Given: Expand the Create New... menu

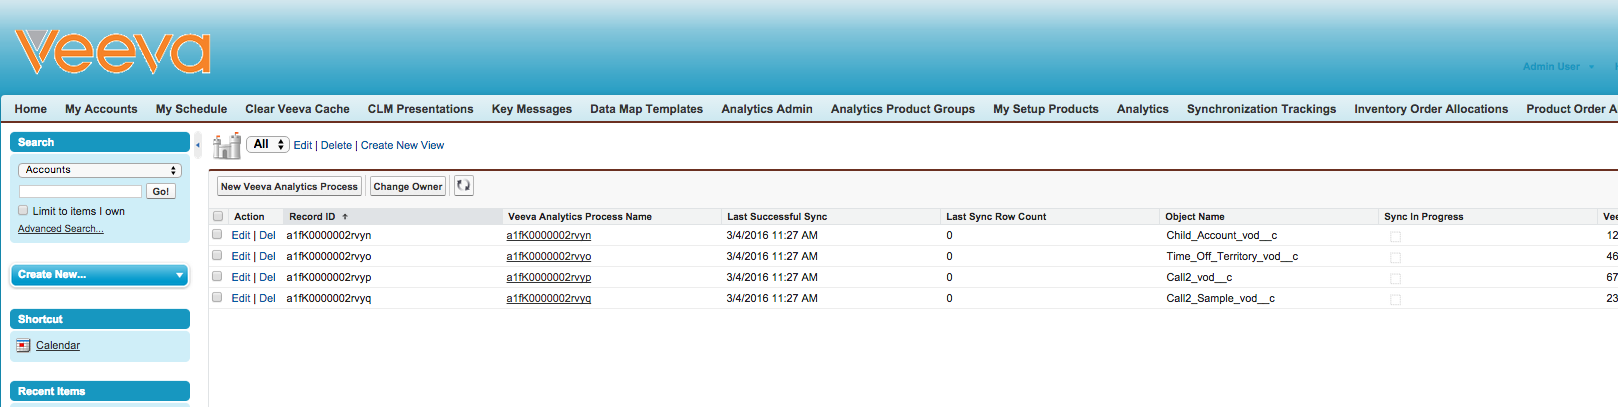Looking at the screenshot, I should (x=99, y=275).
